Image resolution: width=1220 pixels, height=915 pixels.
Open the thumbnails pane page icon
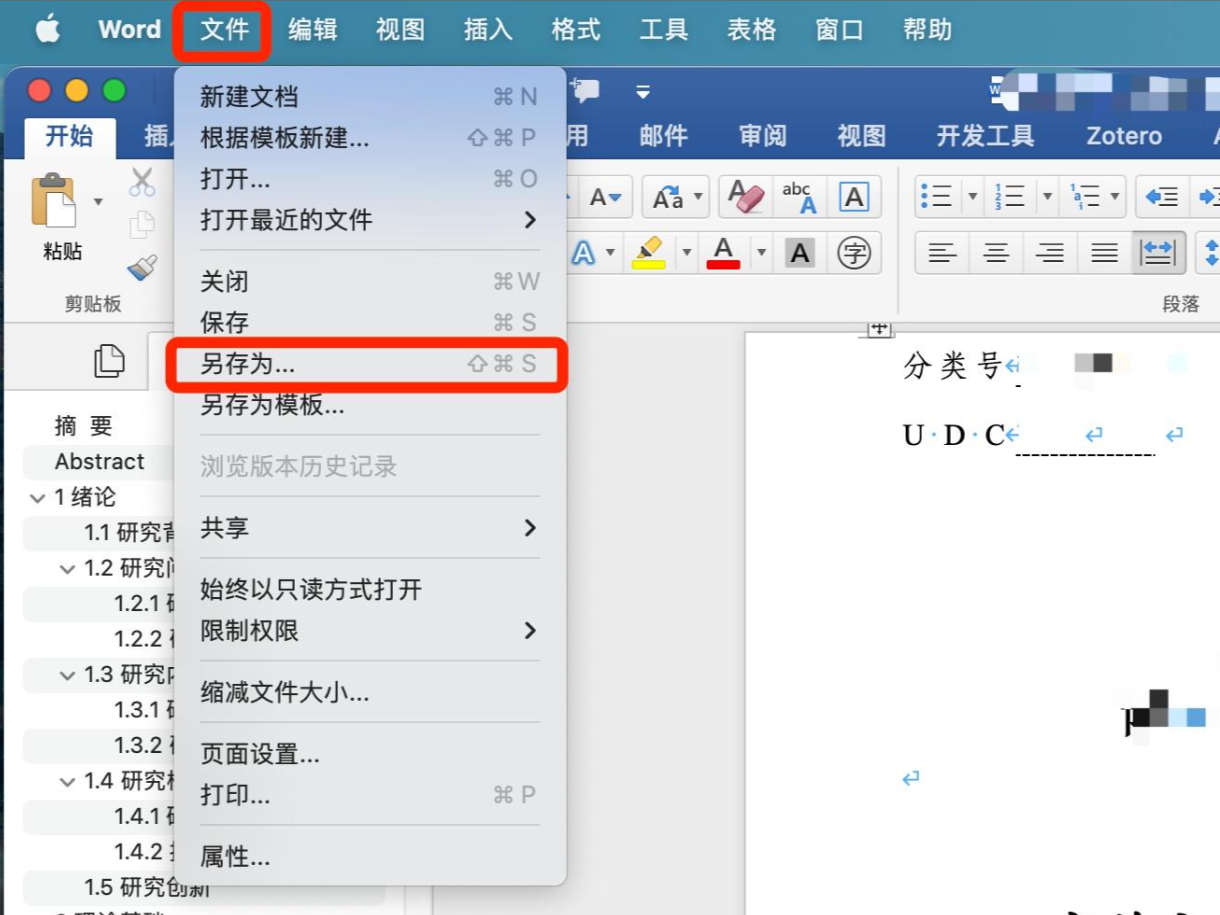(109, 361)
